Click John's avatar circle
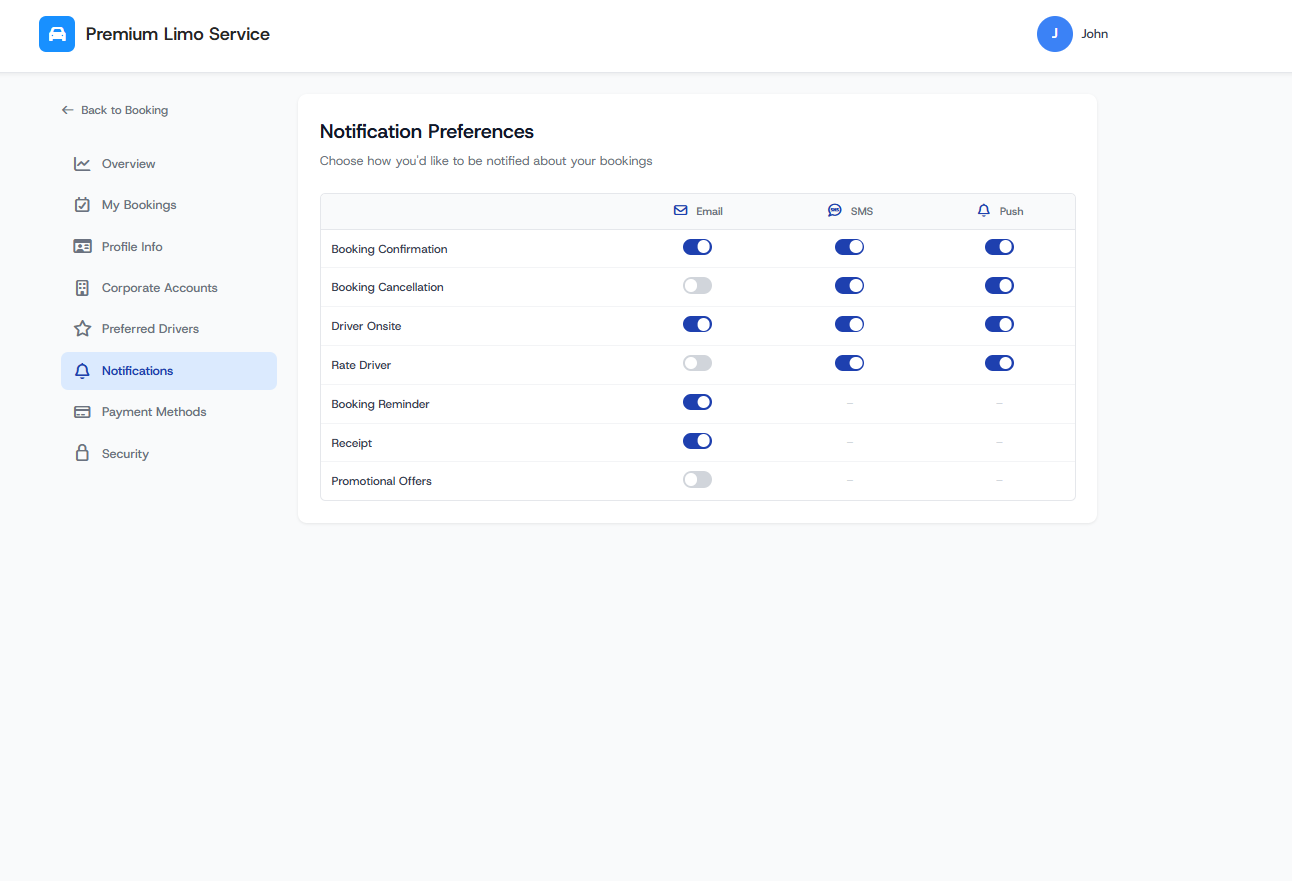Image resolution: width=1292 pixels, height=881 pixels. point(1054,34)
